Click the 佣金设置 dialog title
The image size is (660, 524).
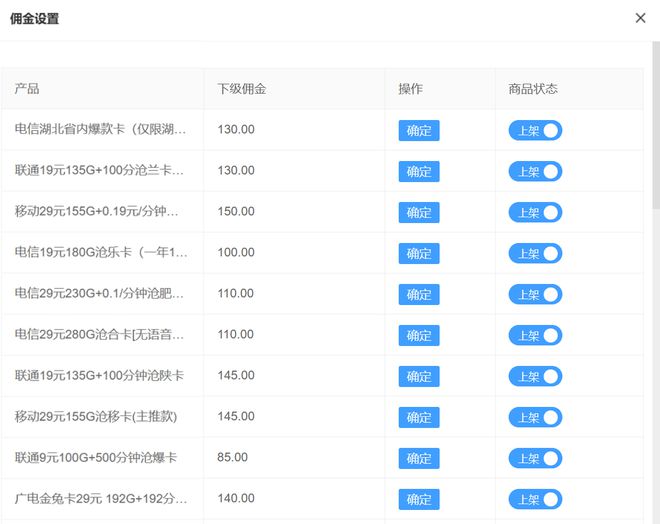click(x=35, y=19)
